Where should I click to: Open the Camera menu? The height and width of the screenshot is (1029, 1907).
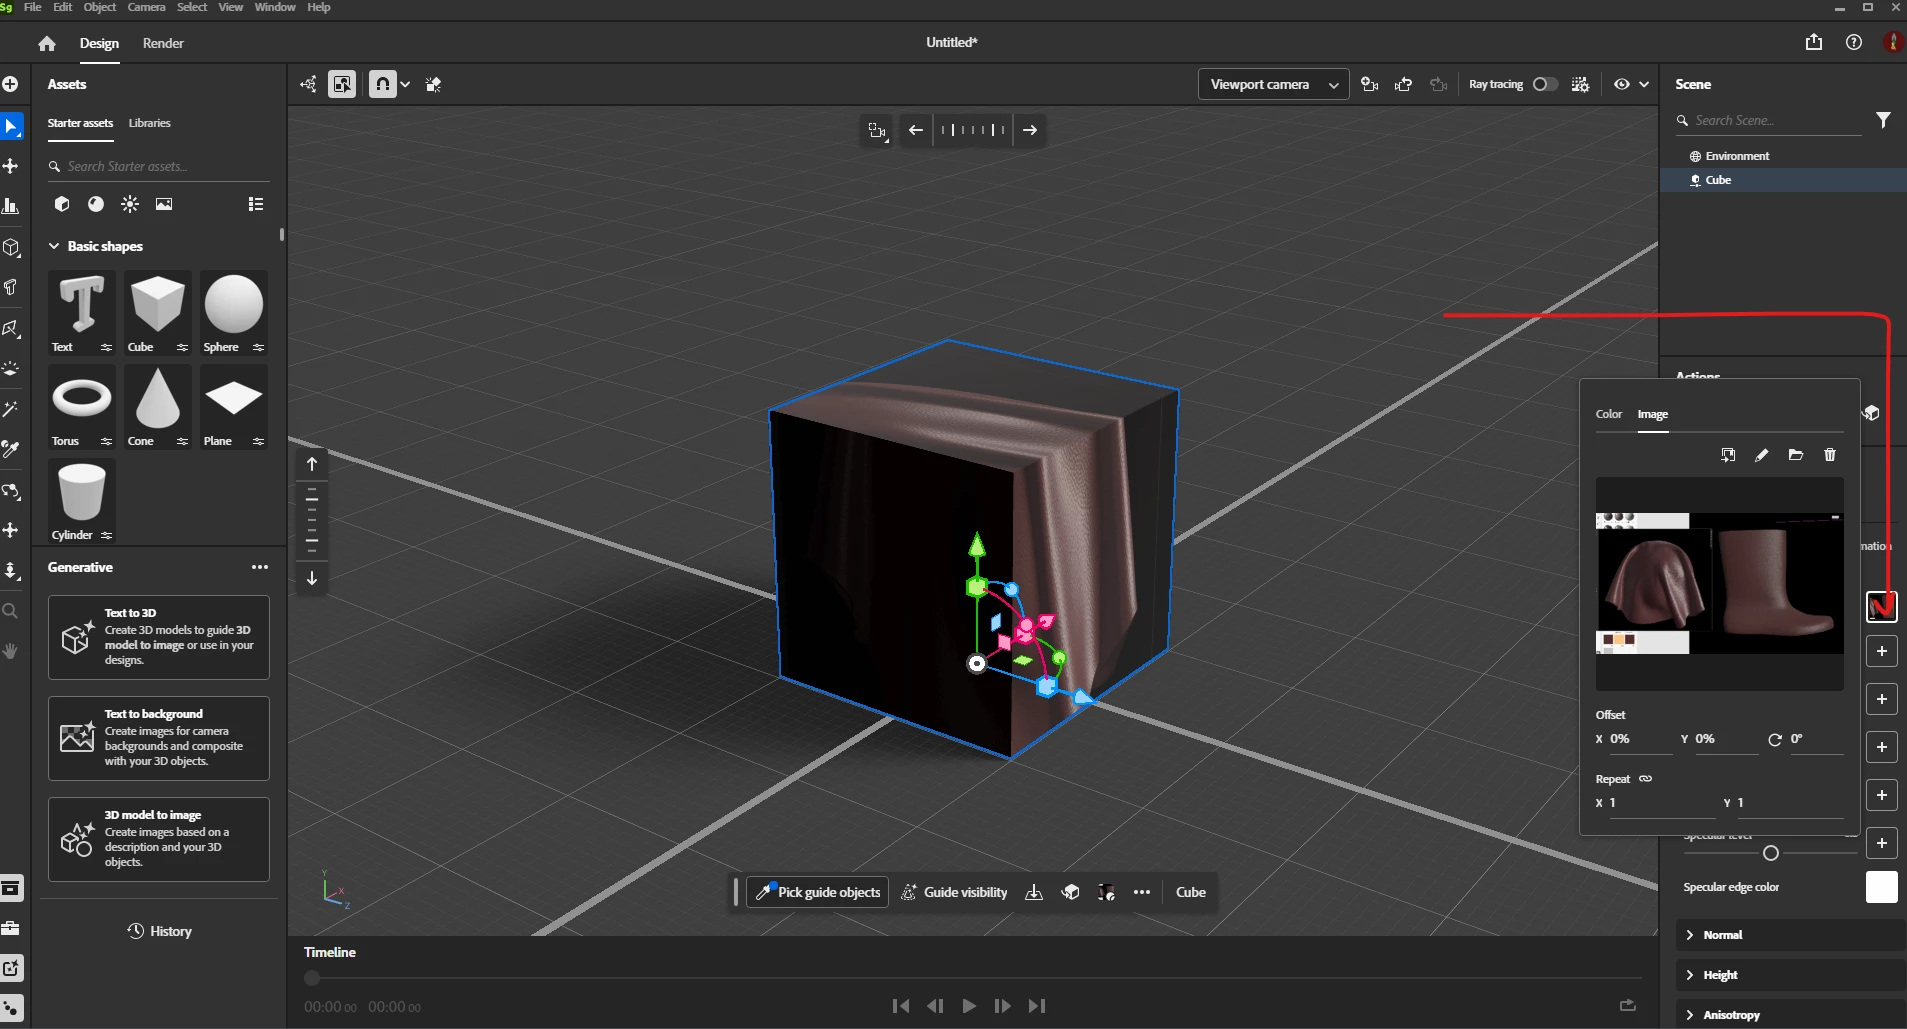tap(146, 7)
